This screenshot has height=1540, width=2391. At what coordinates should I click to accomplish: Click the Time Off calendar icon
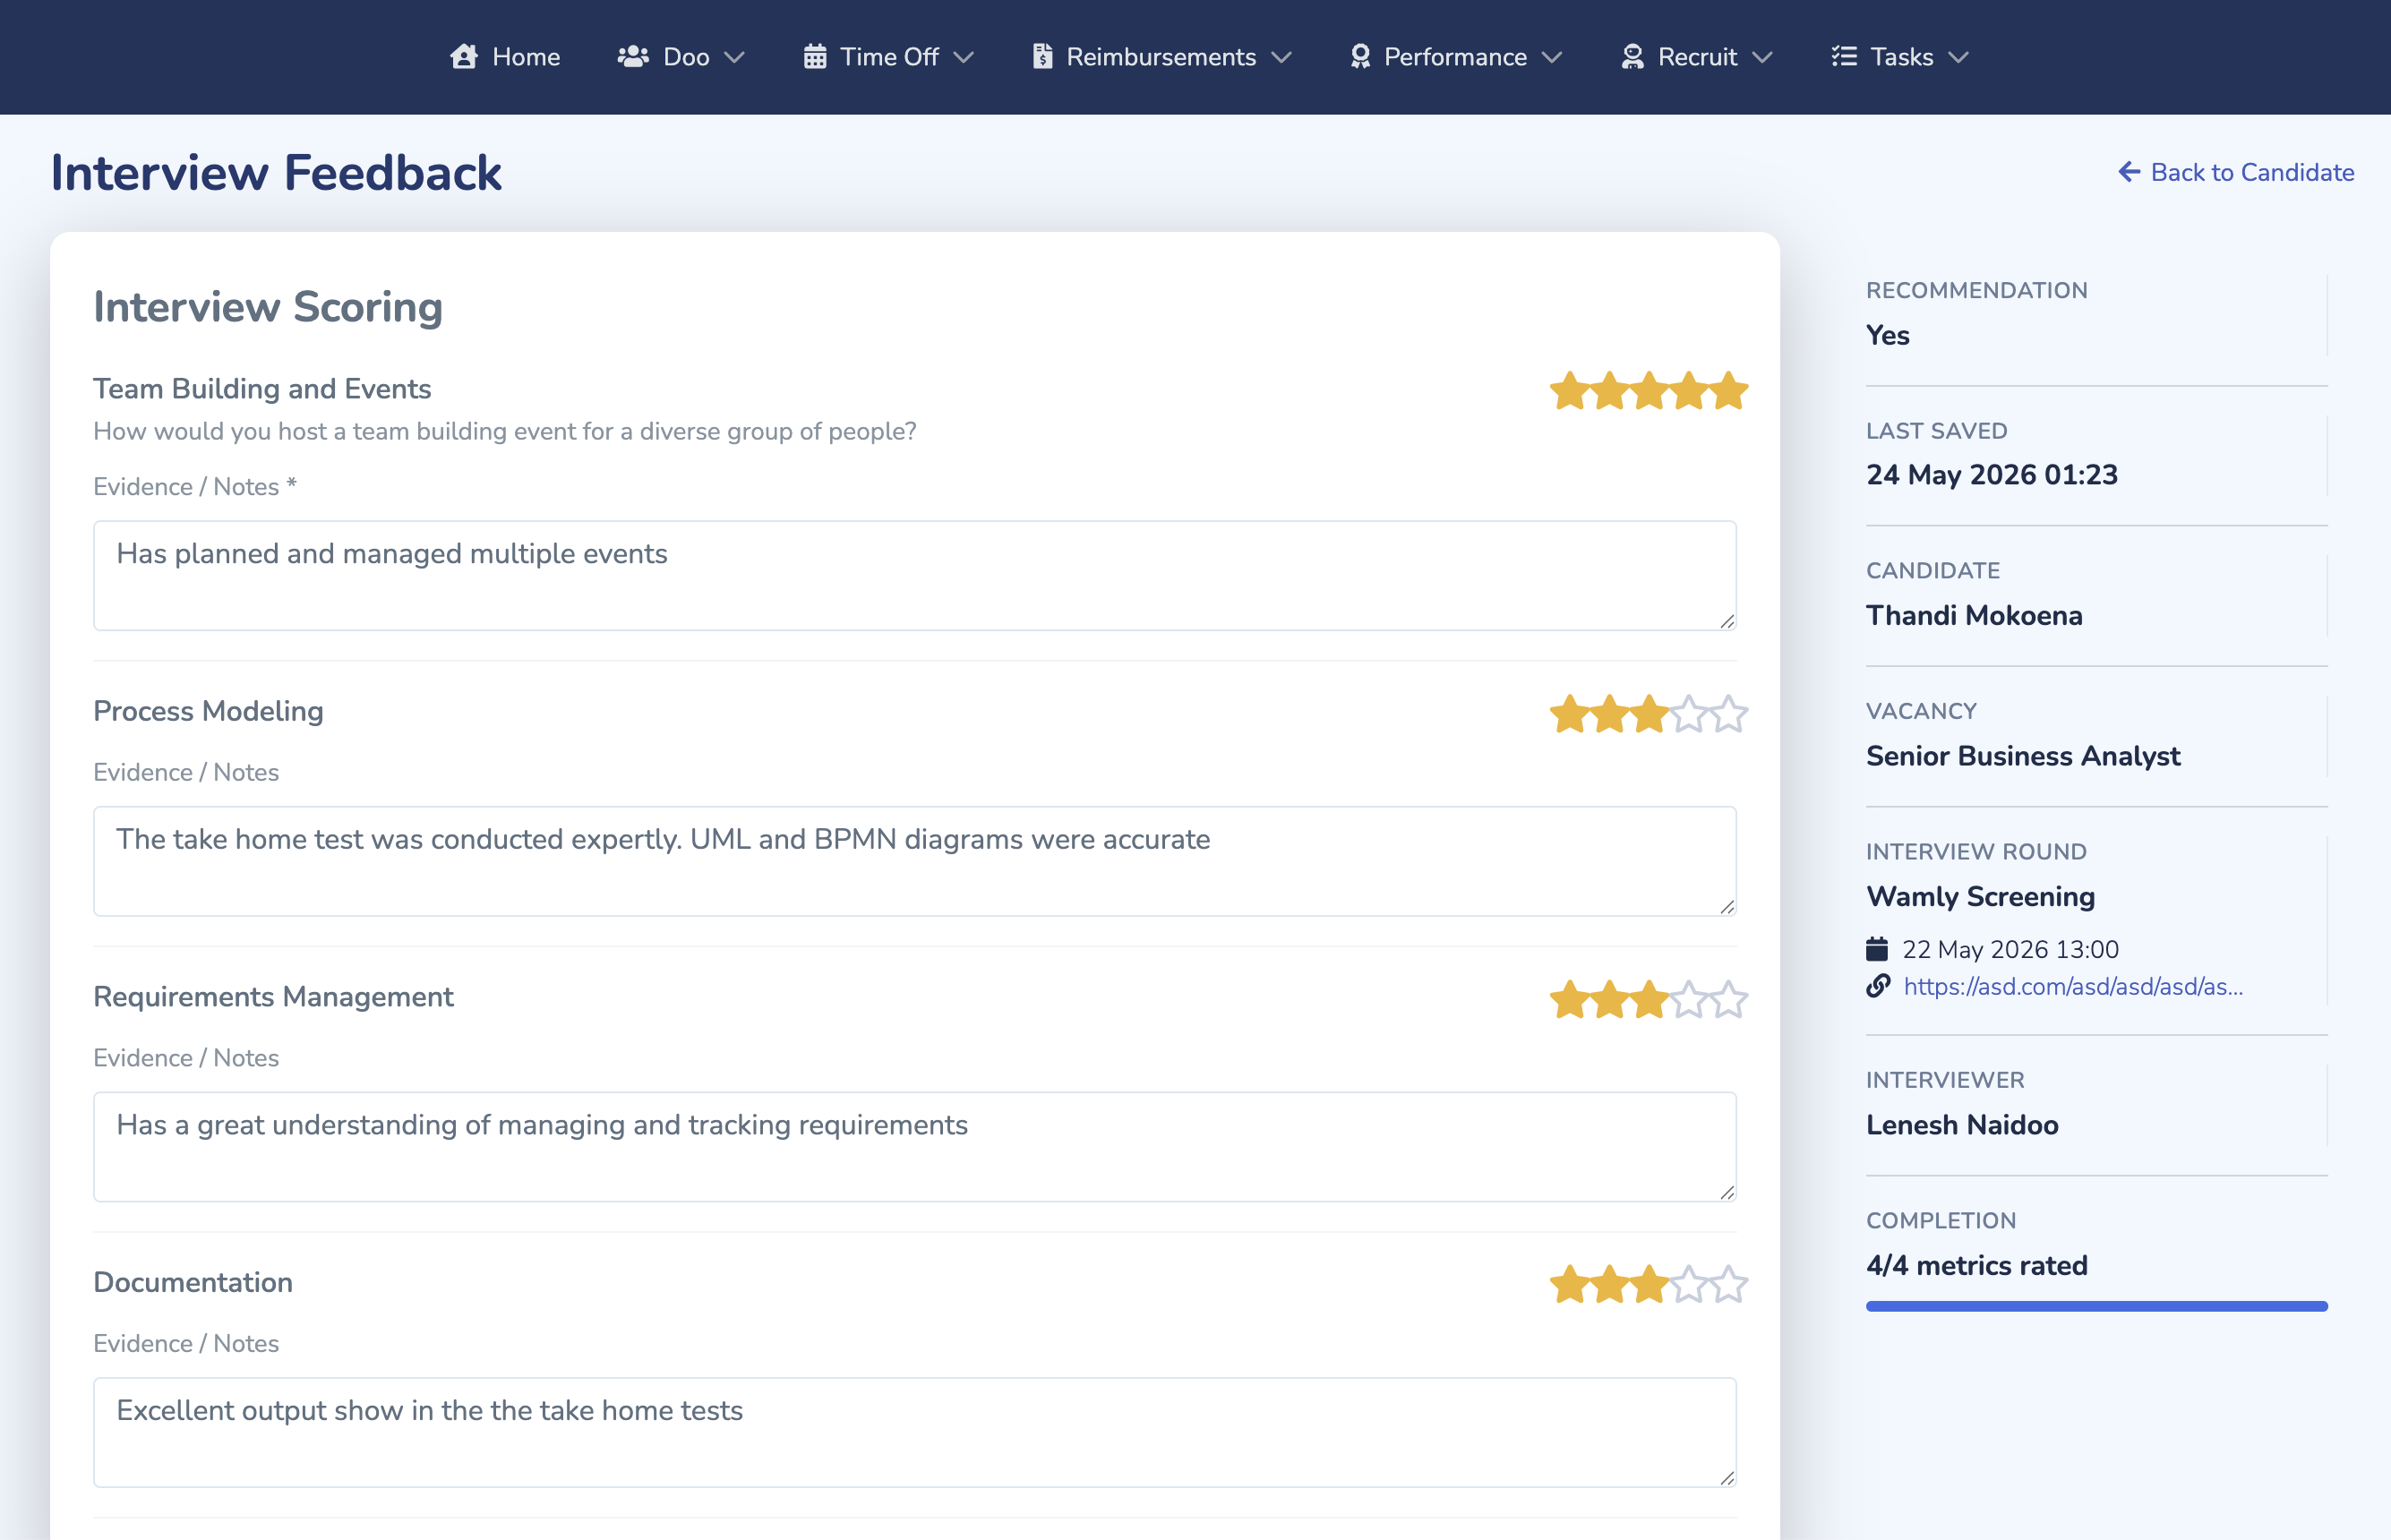pyautogui.click(x=815, y=57)
